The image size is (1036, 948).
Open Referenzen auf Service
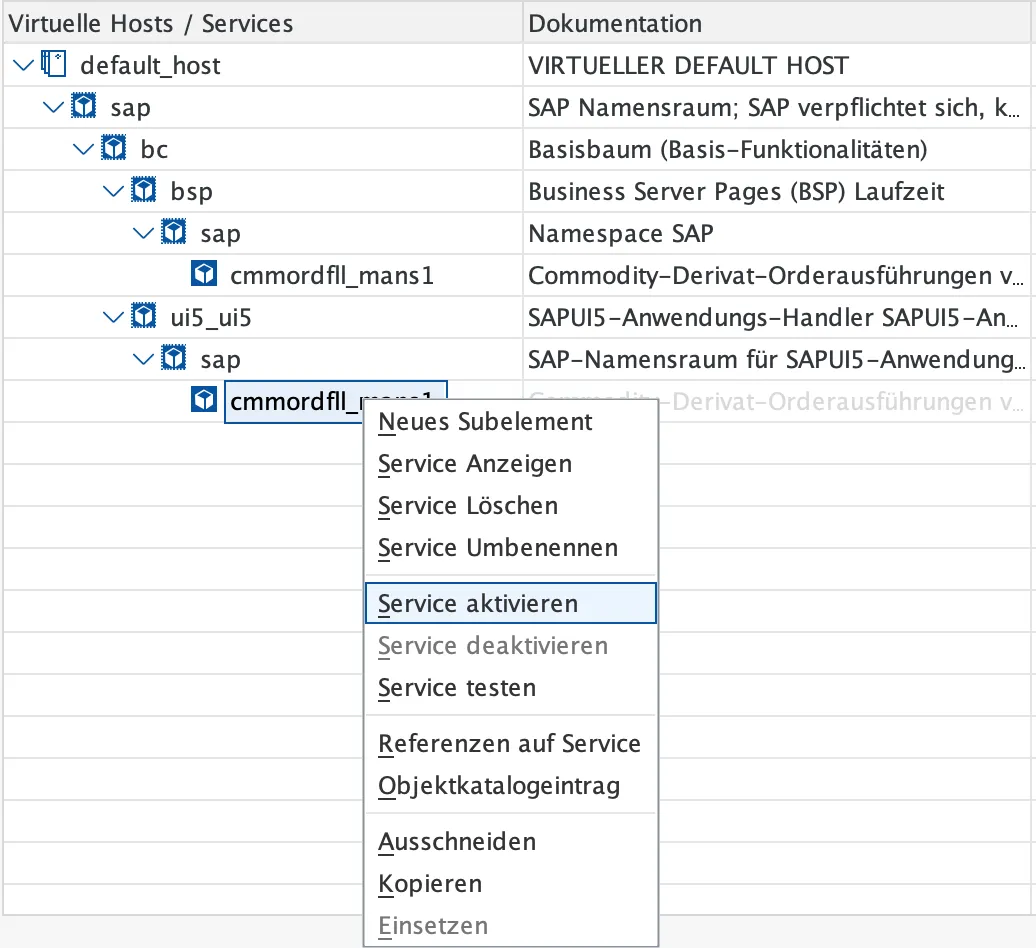pos(509,744)
